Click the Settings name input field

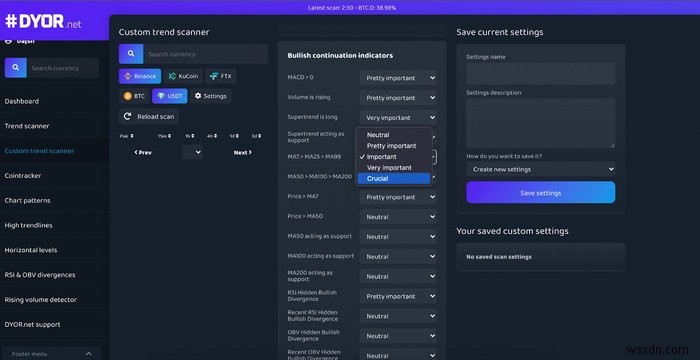[541, 74]
